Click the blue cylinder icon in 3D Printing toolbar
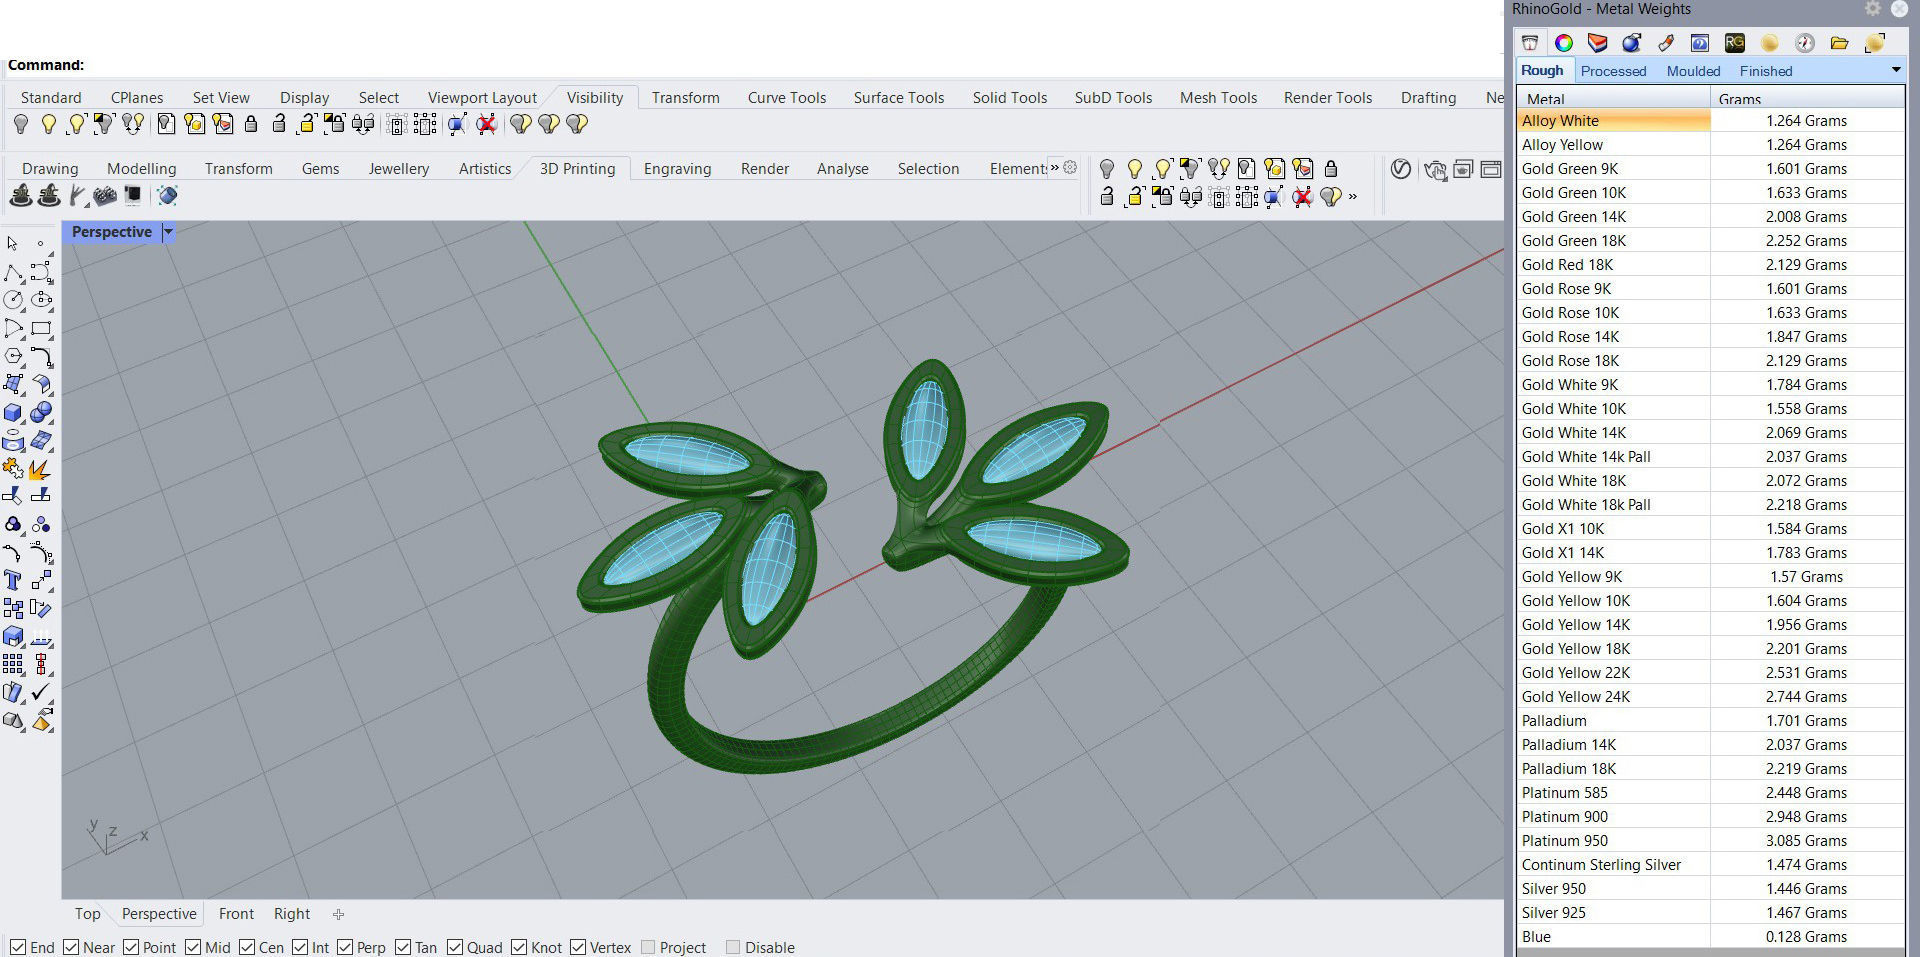This screenshot has width=1920, height=957. pyautogui.click(x=168, y=195)
